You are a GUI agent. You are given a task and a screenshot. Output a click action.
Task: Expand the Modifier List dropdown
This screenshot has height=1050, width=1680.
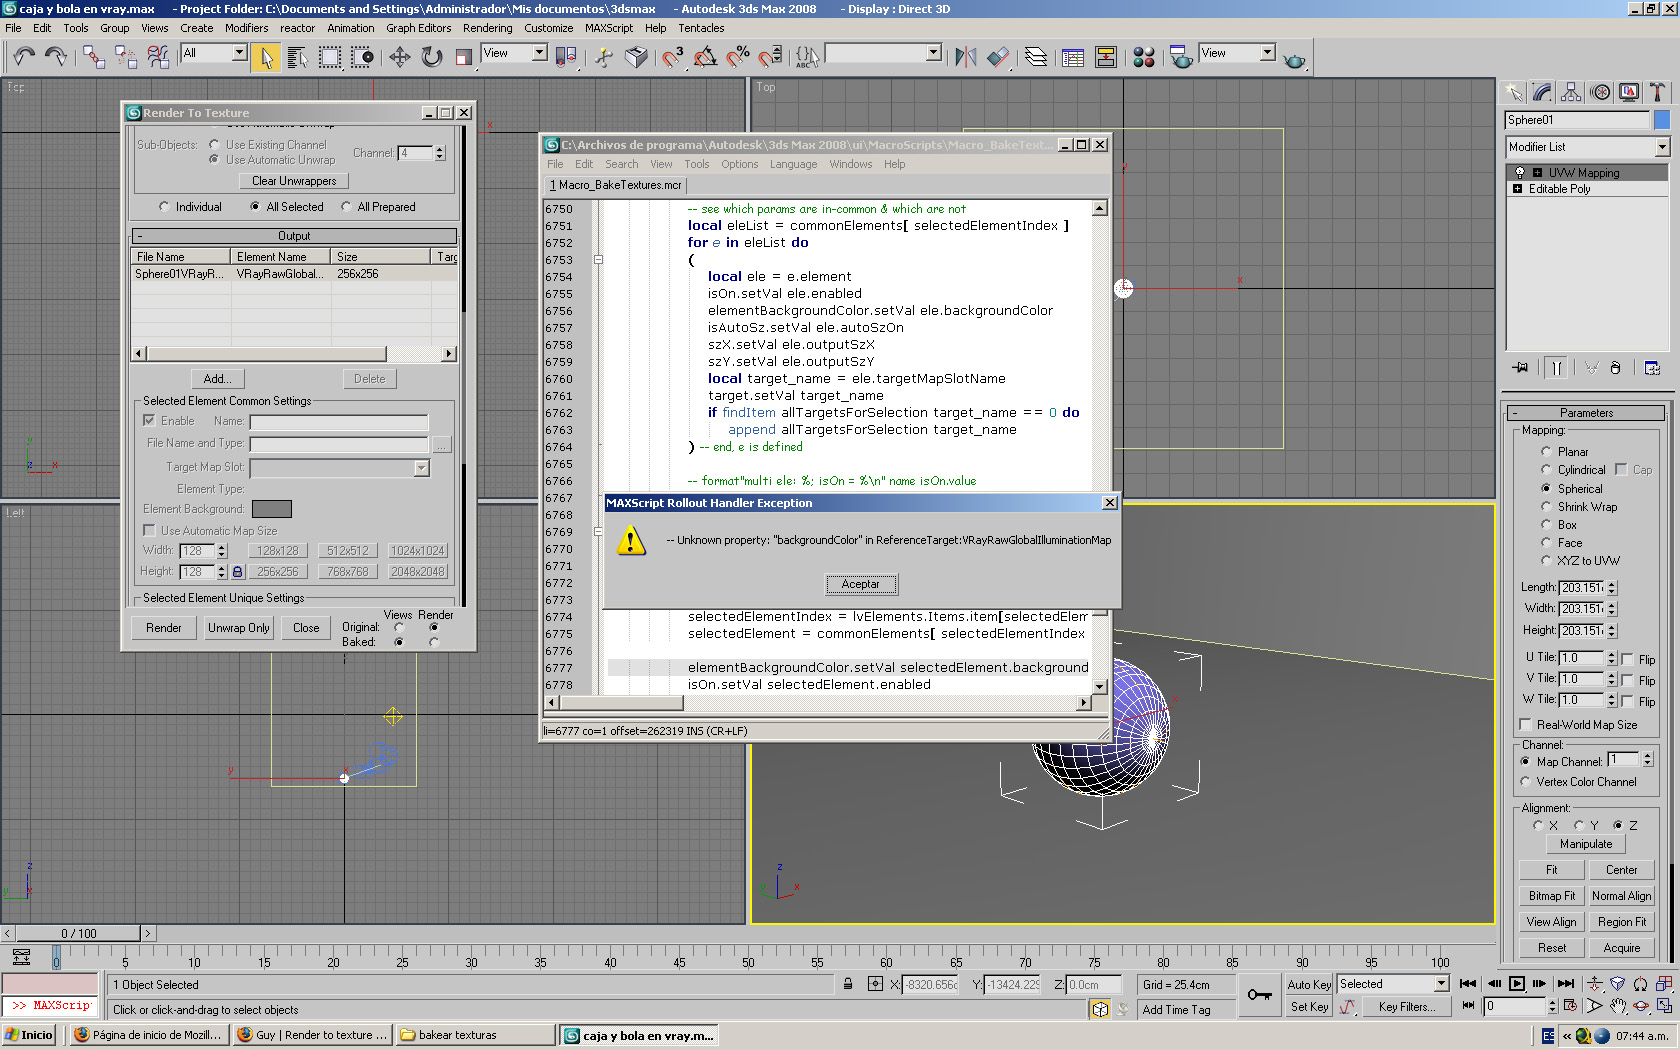tap(1662, 147)
